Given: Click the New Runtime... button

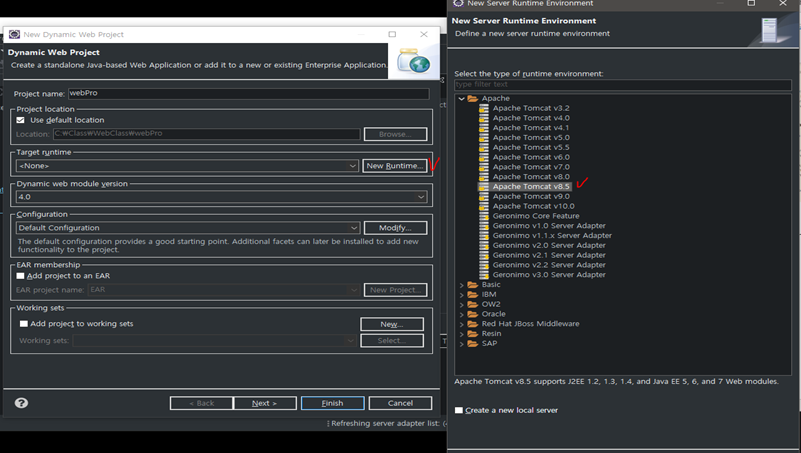Looking at the screenshot, I should (395, 166).
